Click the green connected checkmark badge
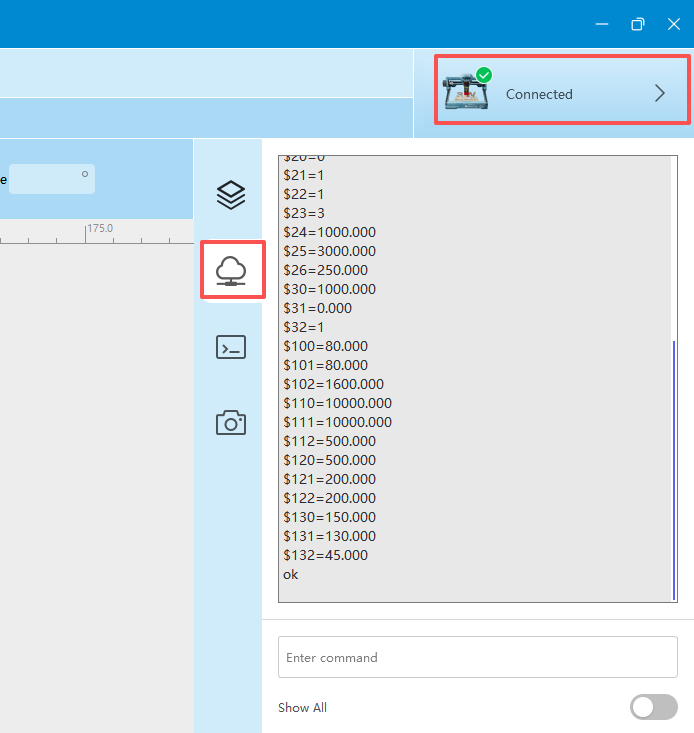 pos(484,75)
